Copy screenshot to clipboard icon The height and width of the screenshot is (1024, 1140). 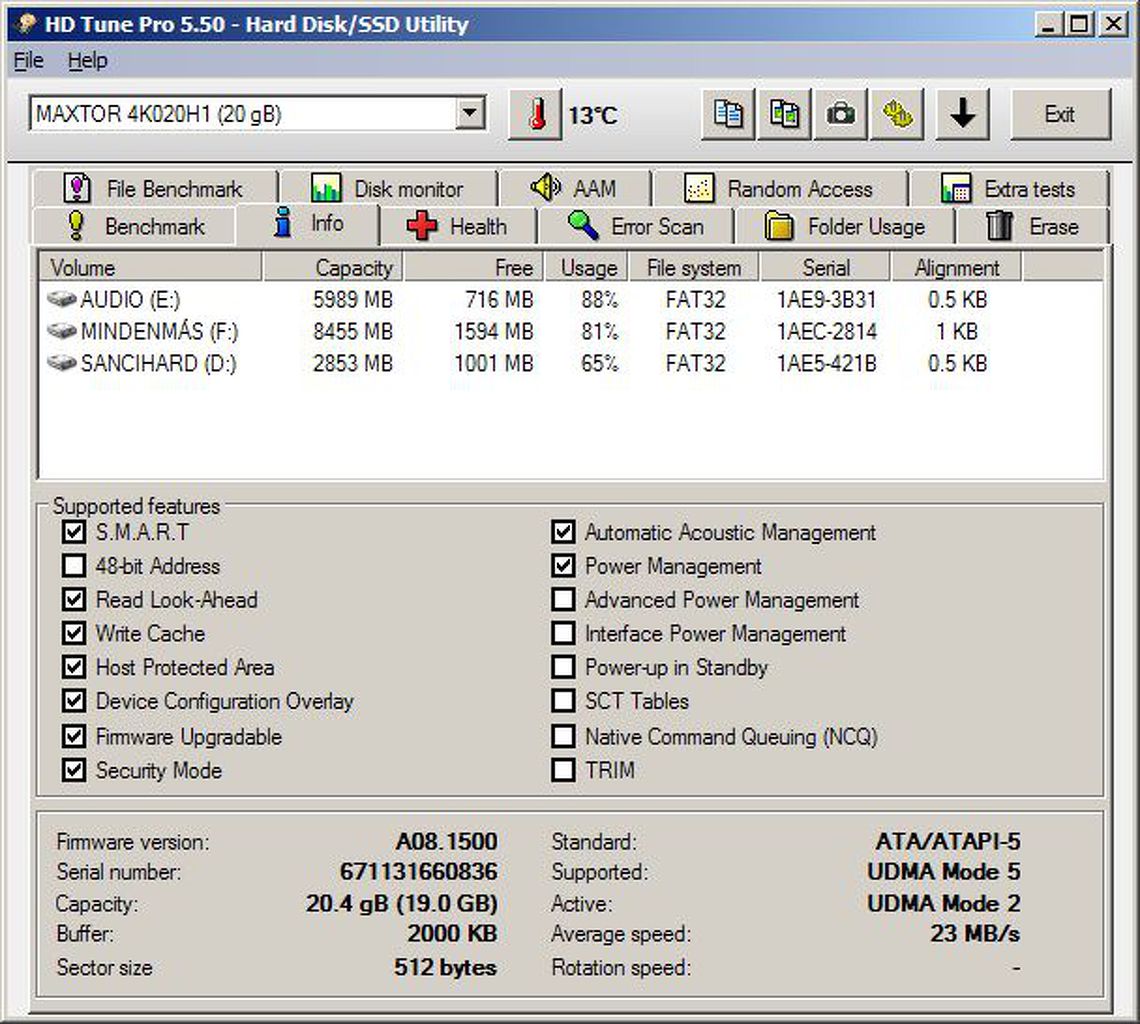pyautogui.click(x=784, y=114)
